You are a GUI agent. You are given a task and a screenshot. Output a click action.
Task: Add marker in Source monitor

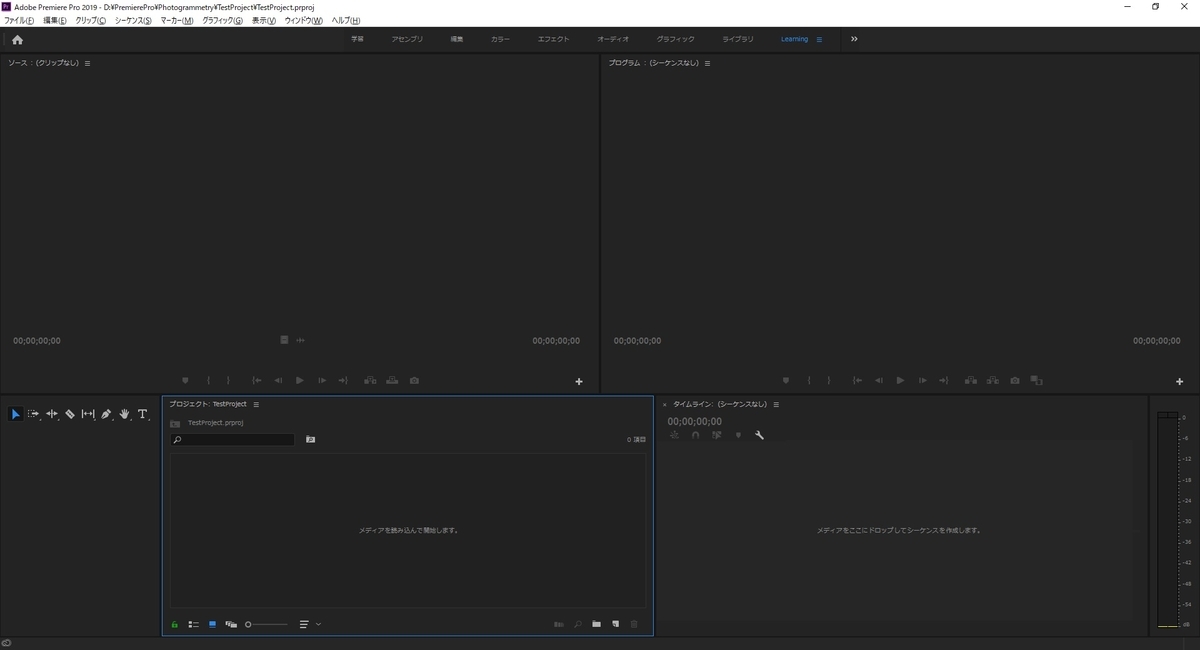185,381
